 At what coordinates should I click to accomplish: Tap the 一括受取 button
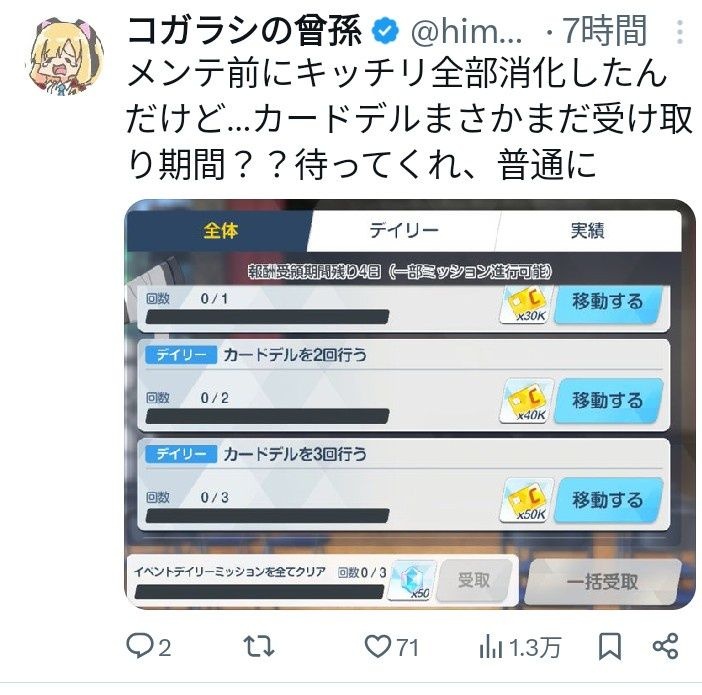point(603,582)
